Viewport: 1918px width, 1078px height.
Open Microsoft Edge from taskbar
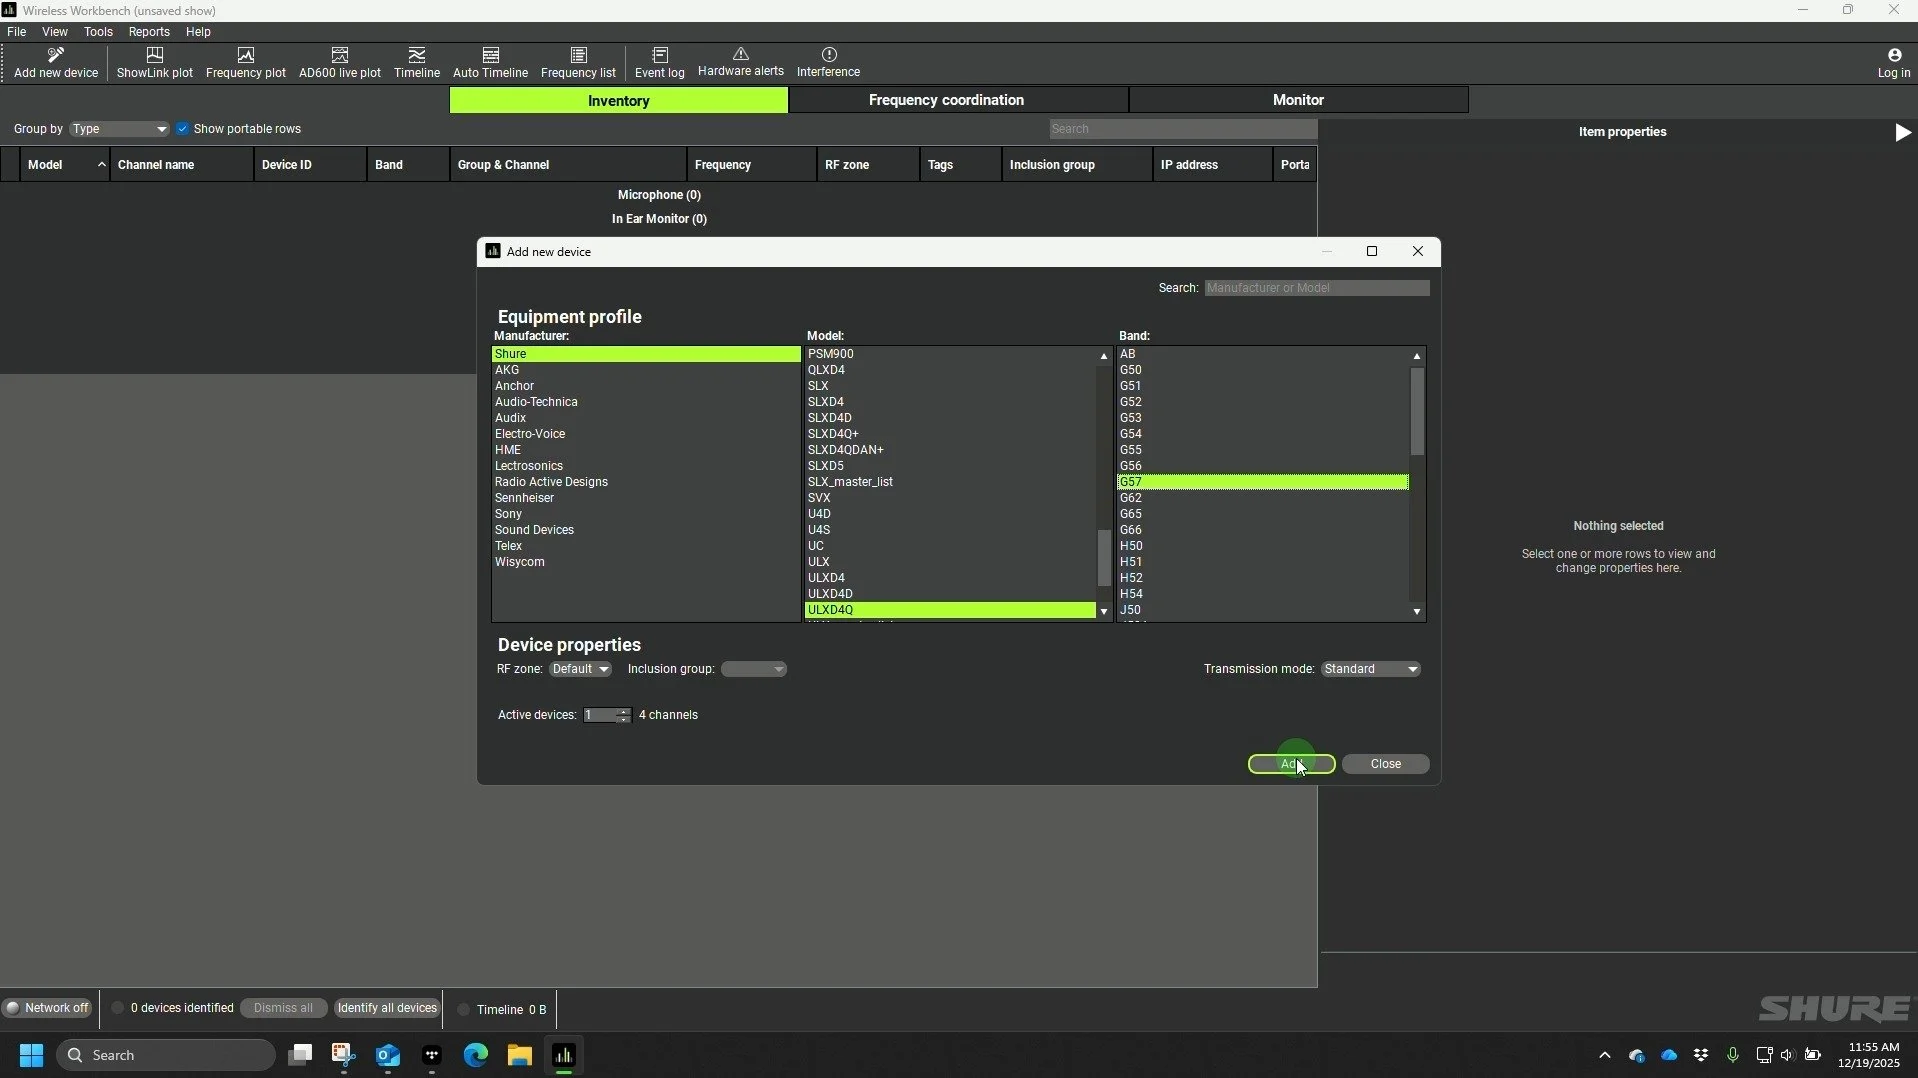(475, 1055)
